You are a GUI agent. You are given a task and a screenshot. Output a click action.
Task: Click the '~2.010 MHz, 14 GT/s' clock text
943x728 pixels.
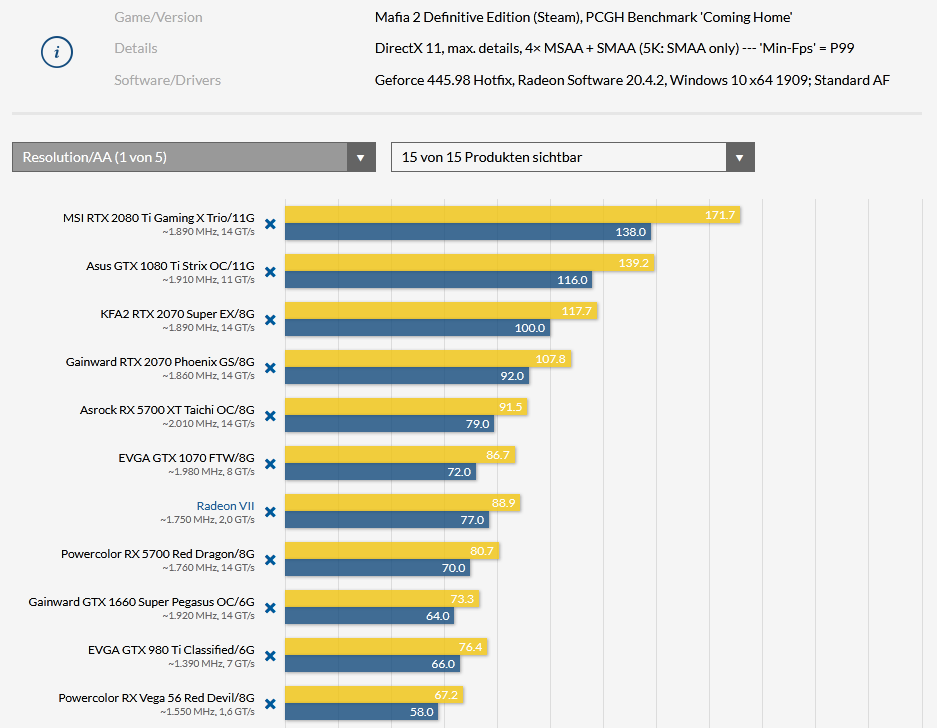click(x=208, y=424)
